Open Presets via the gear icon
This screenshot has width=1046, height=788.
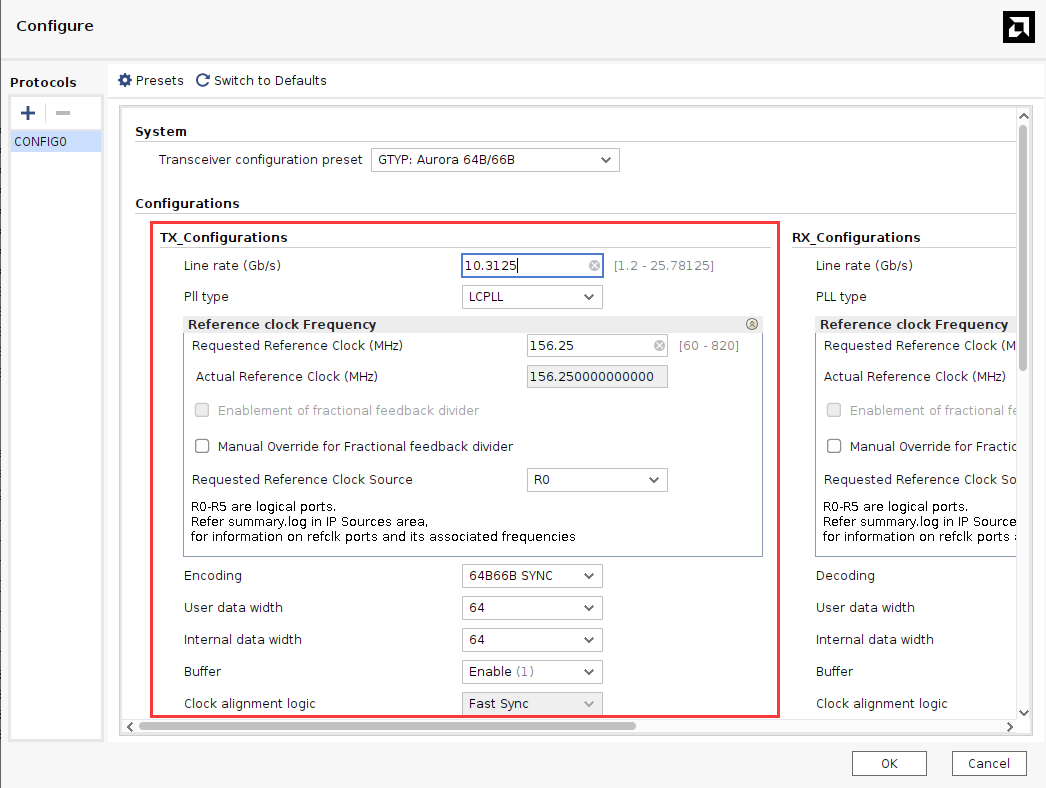pos(125,80)
